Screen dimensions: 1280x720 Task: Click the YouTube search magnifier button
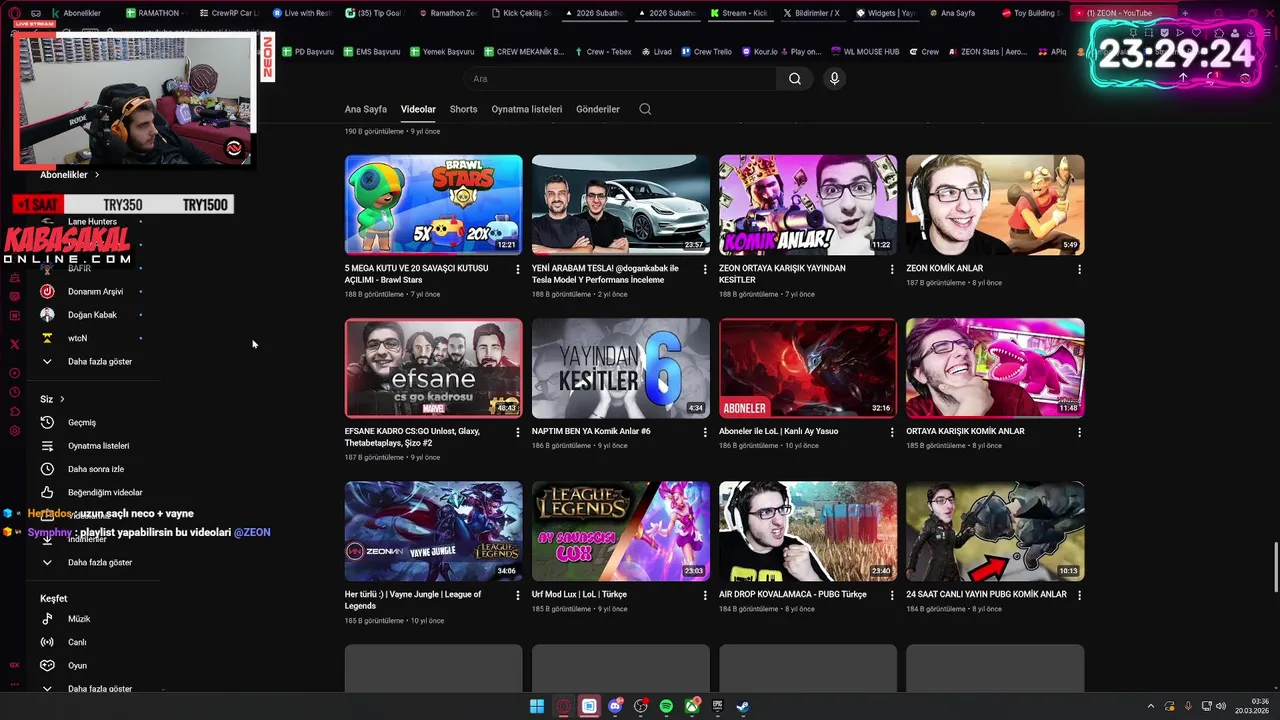(794, 79)
